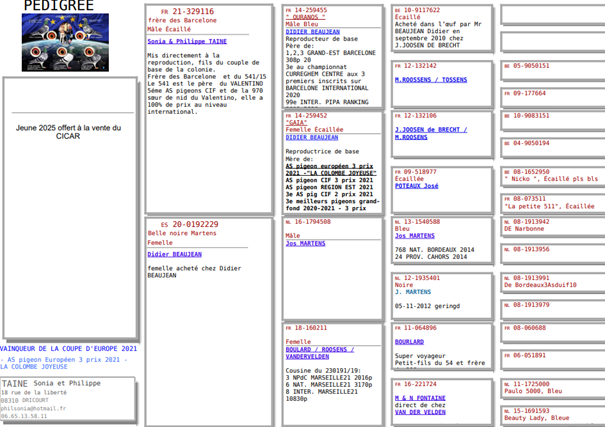Click DIDIER BEAUJEAN link under Mâle Bleu
The height and width of the screenshot is (427, 605).
(313, 32)
